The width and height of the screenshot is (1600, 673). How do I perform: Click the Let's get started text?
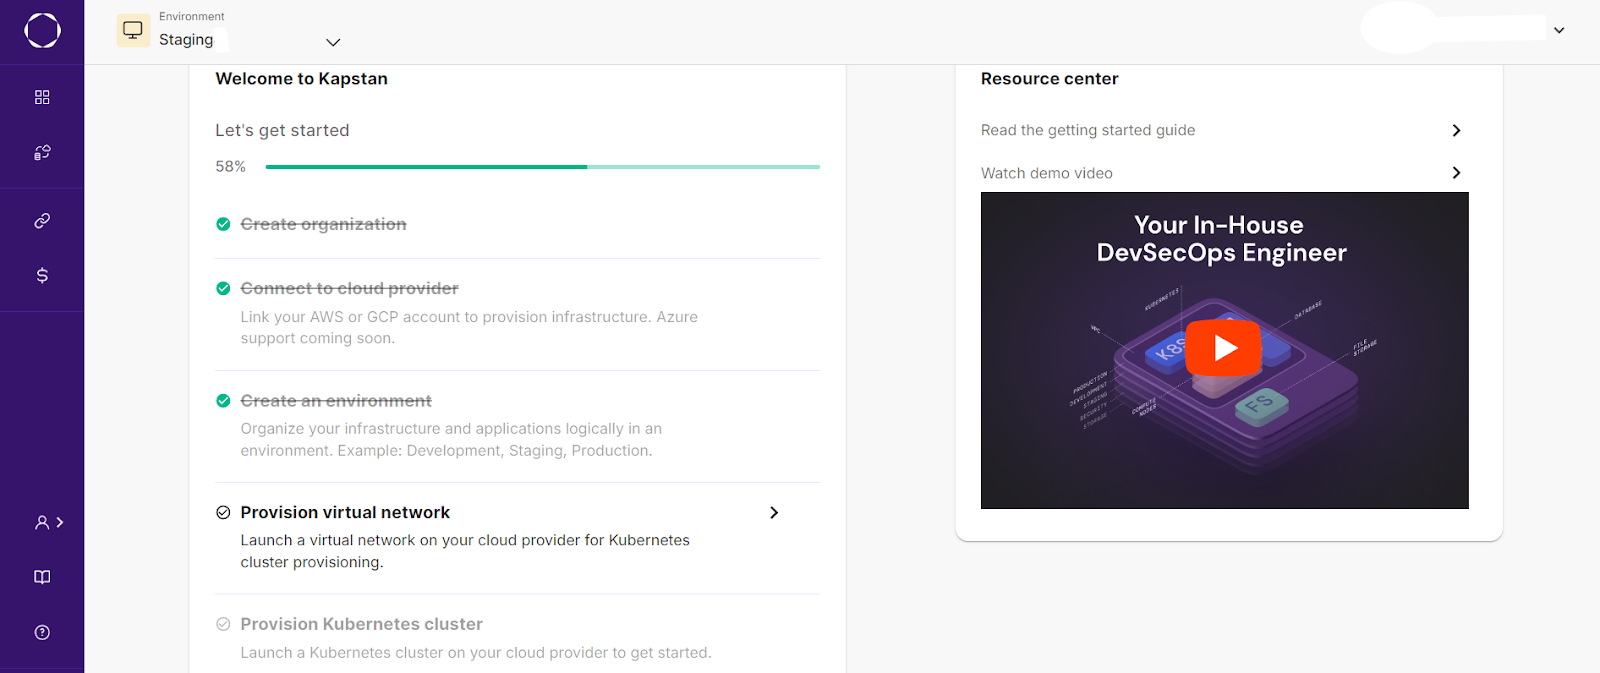(282, 130)
